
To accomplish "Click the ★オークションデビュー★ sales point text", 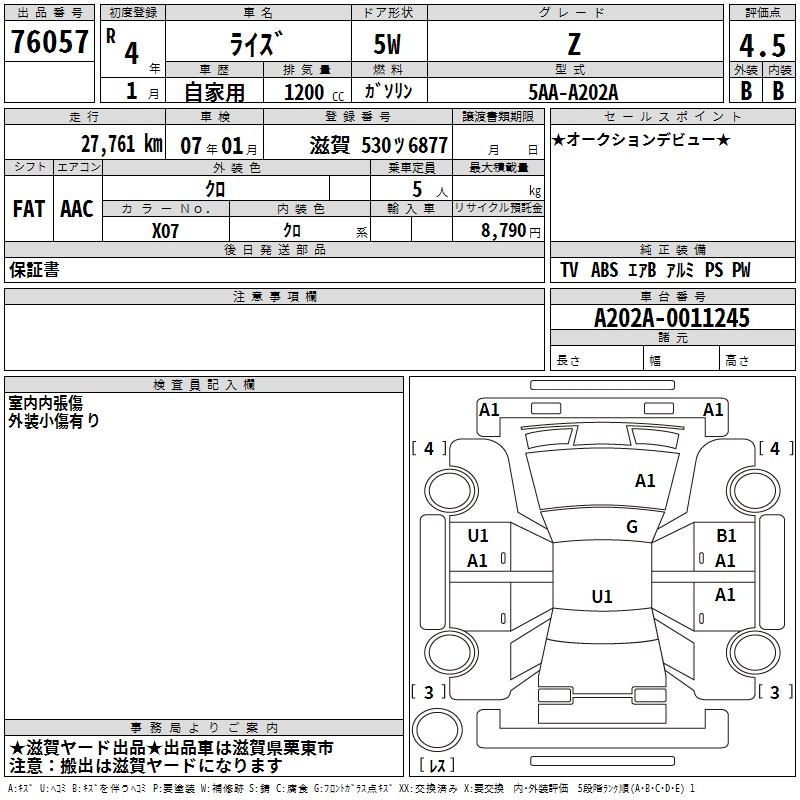I will (x=641, y=139).
